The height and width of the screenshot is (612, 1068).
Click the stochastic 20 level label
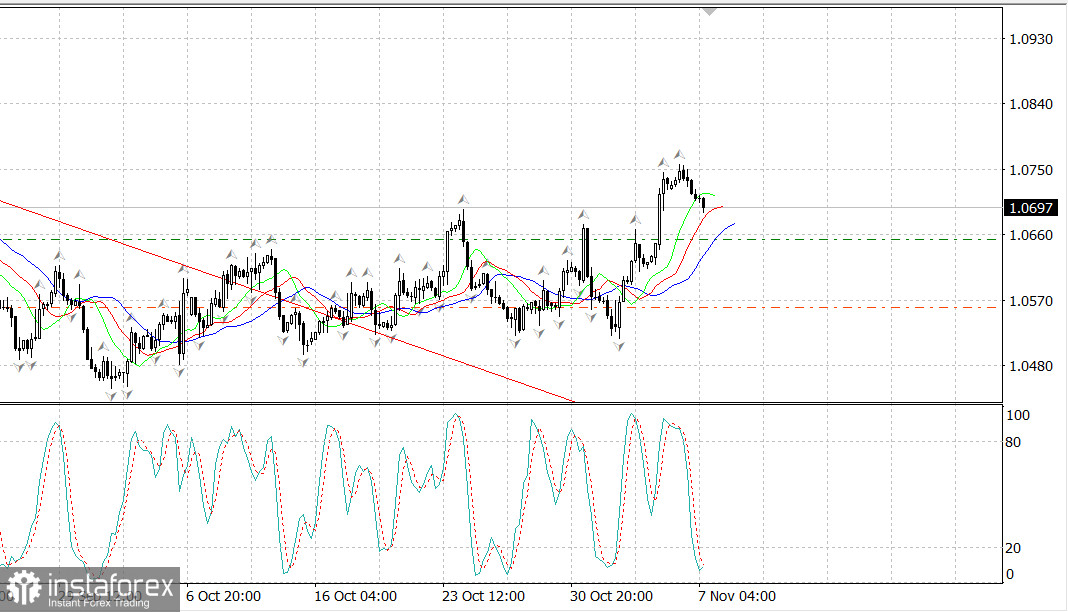coord(1013,548)
